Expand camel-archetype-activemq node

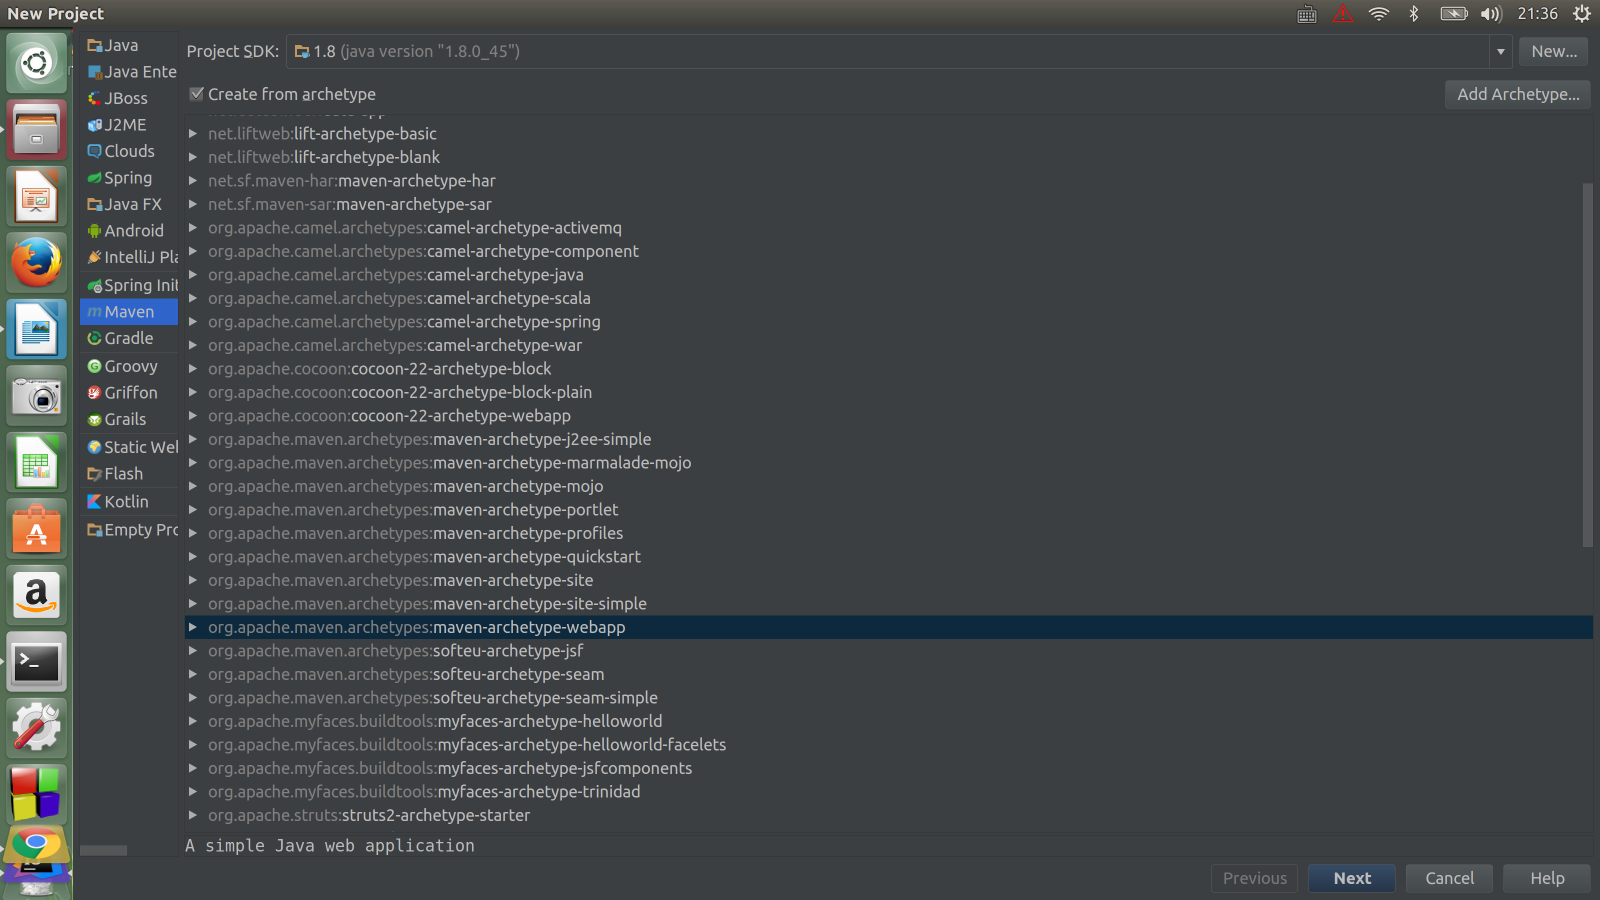[193, 227]
